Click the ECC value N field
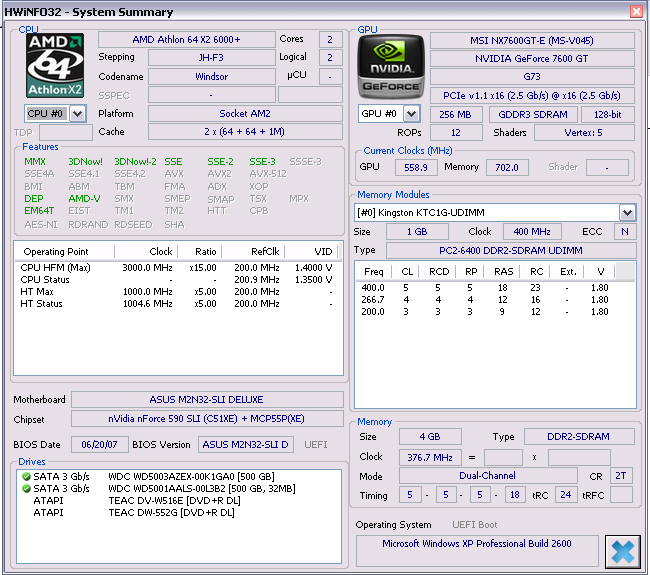Viewport: 650px width, 575px height. (x=625, y=232)
